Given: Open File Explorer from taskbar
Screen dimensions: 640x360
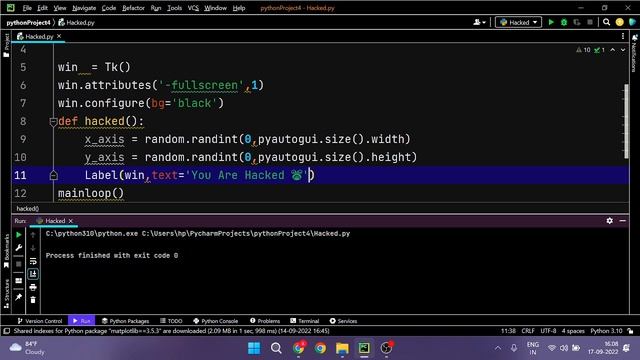Looking at the screenshot, I should pos(342,348).
